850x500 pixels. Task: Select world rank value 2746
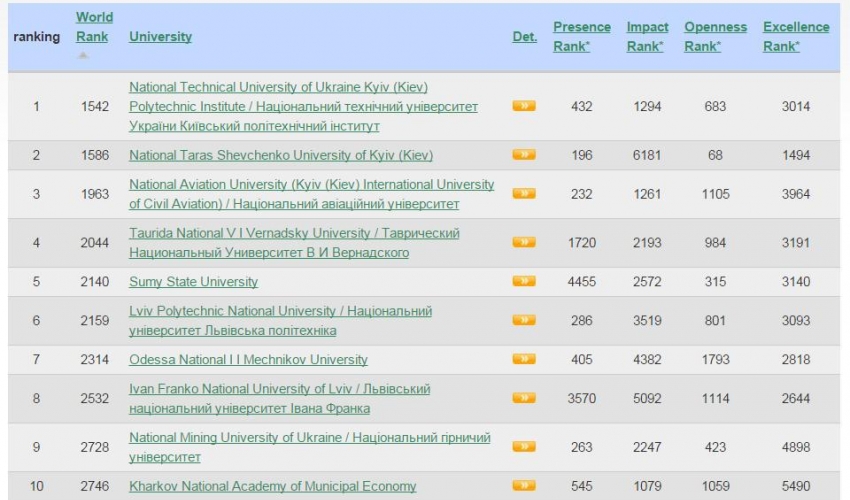point(94,486)
